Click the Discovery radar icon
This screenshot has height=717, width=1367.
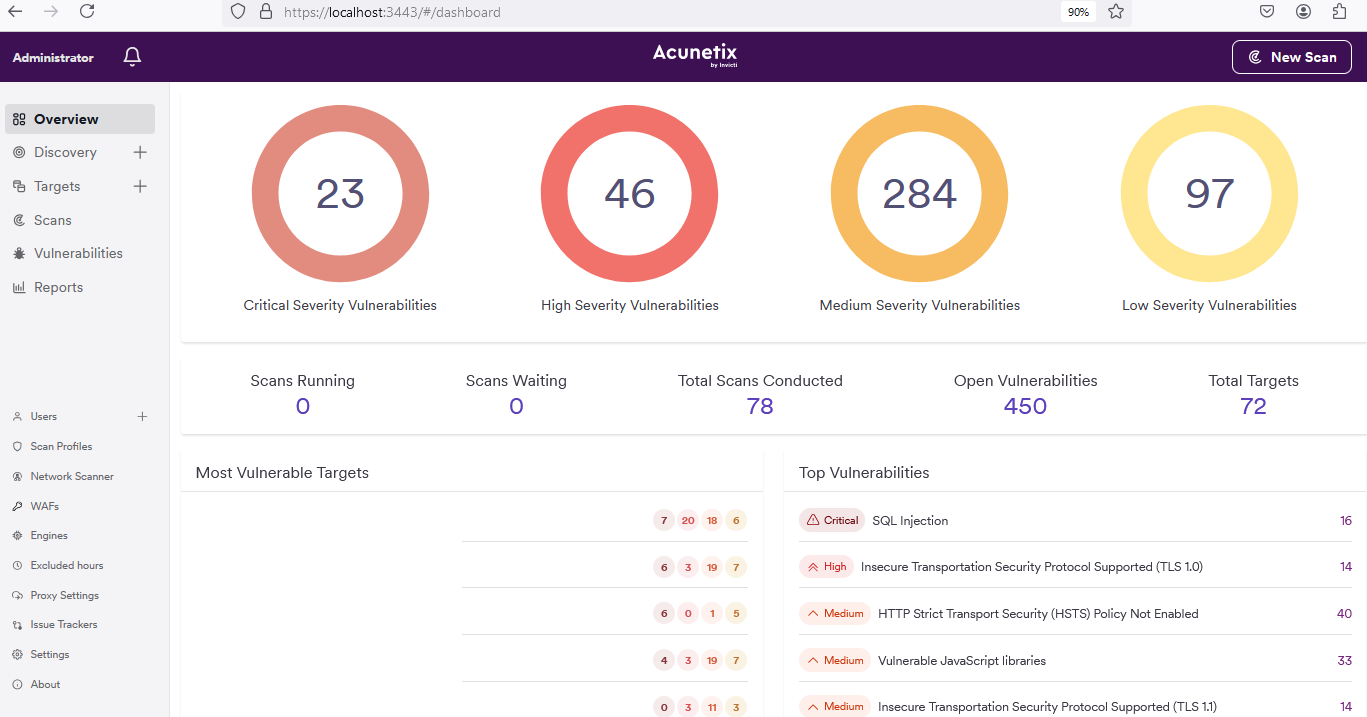(x=18, y=152)
